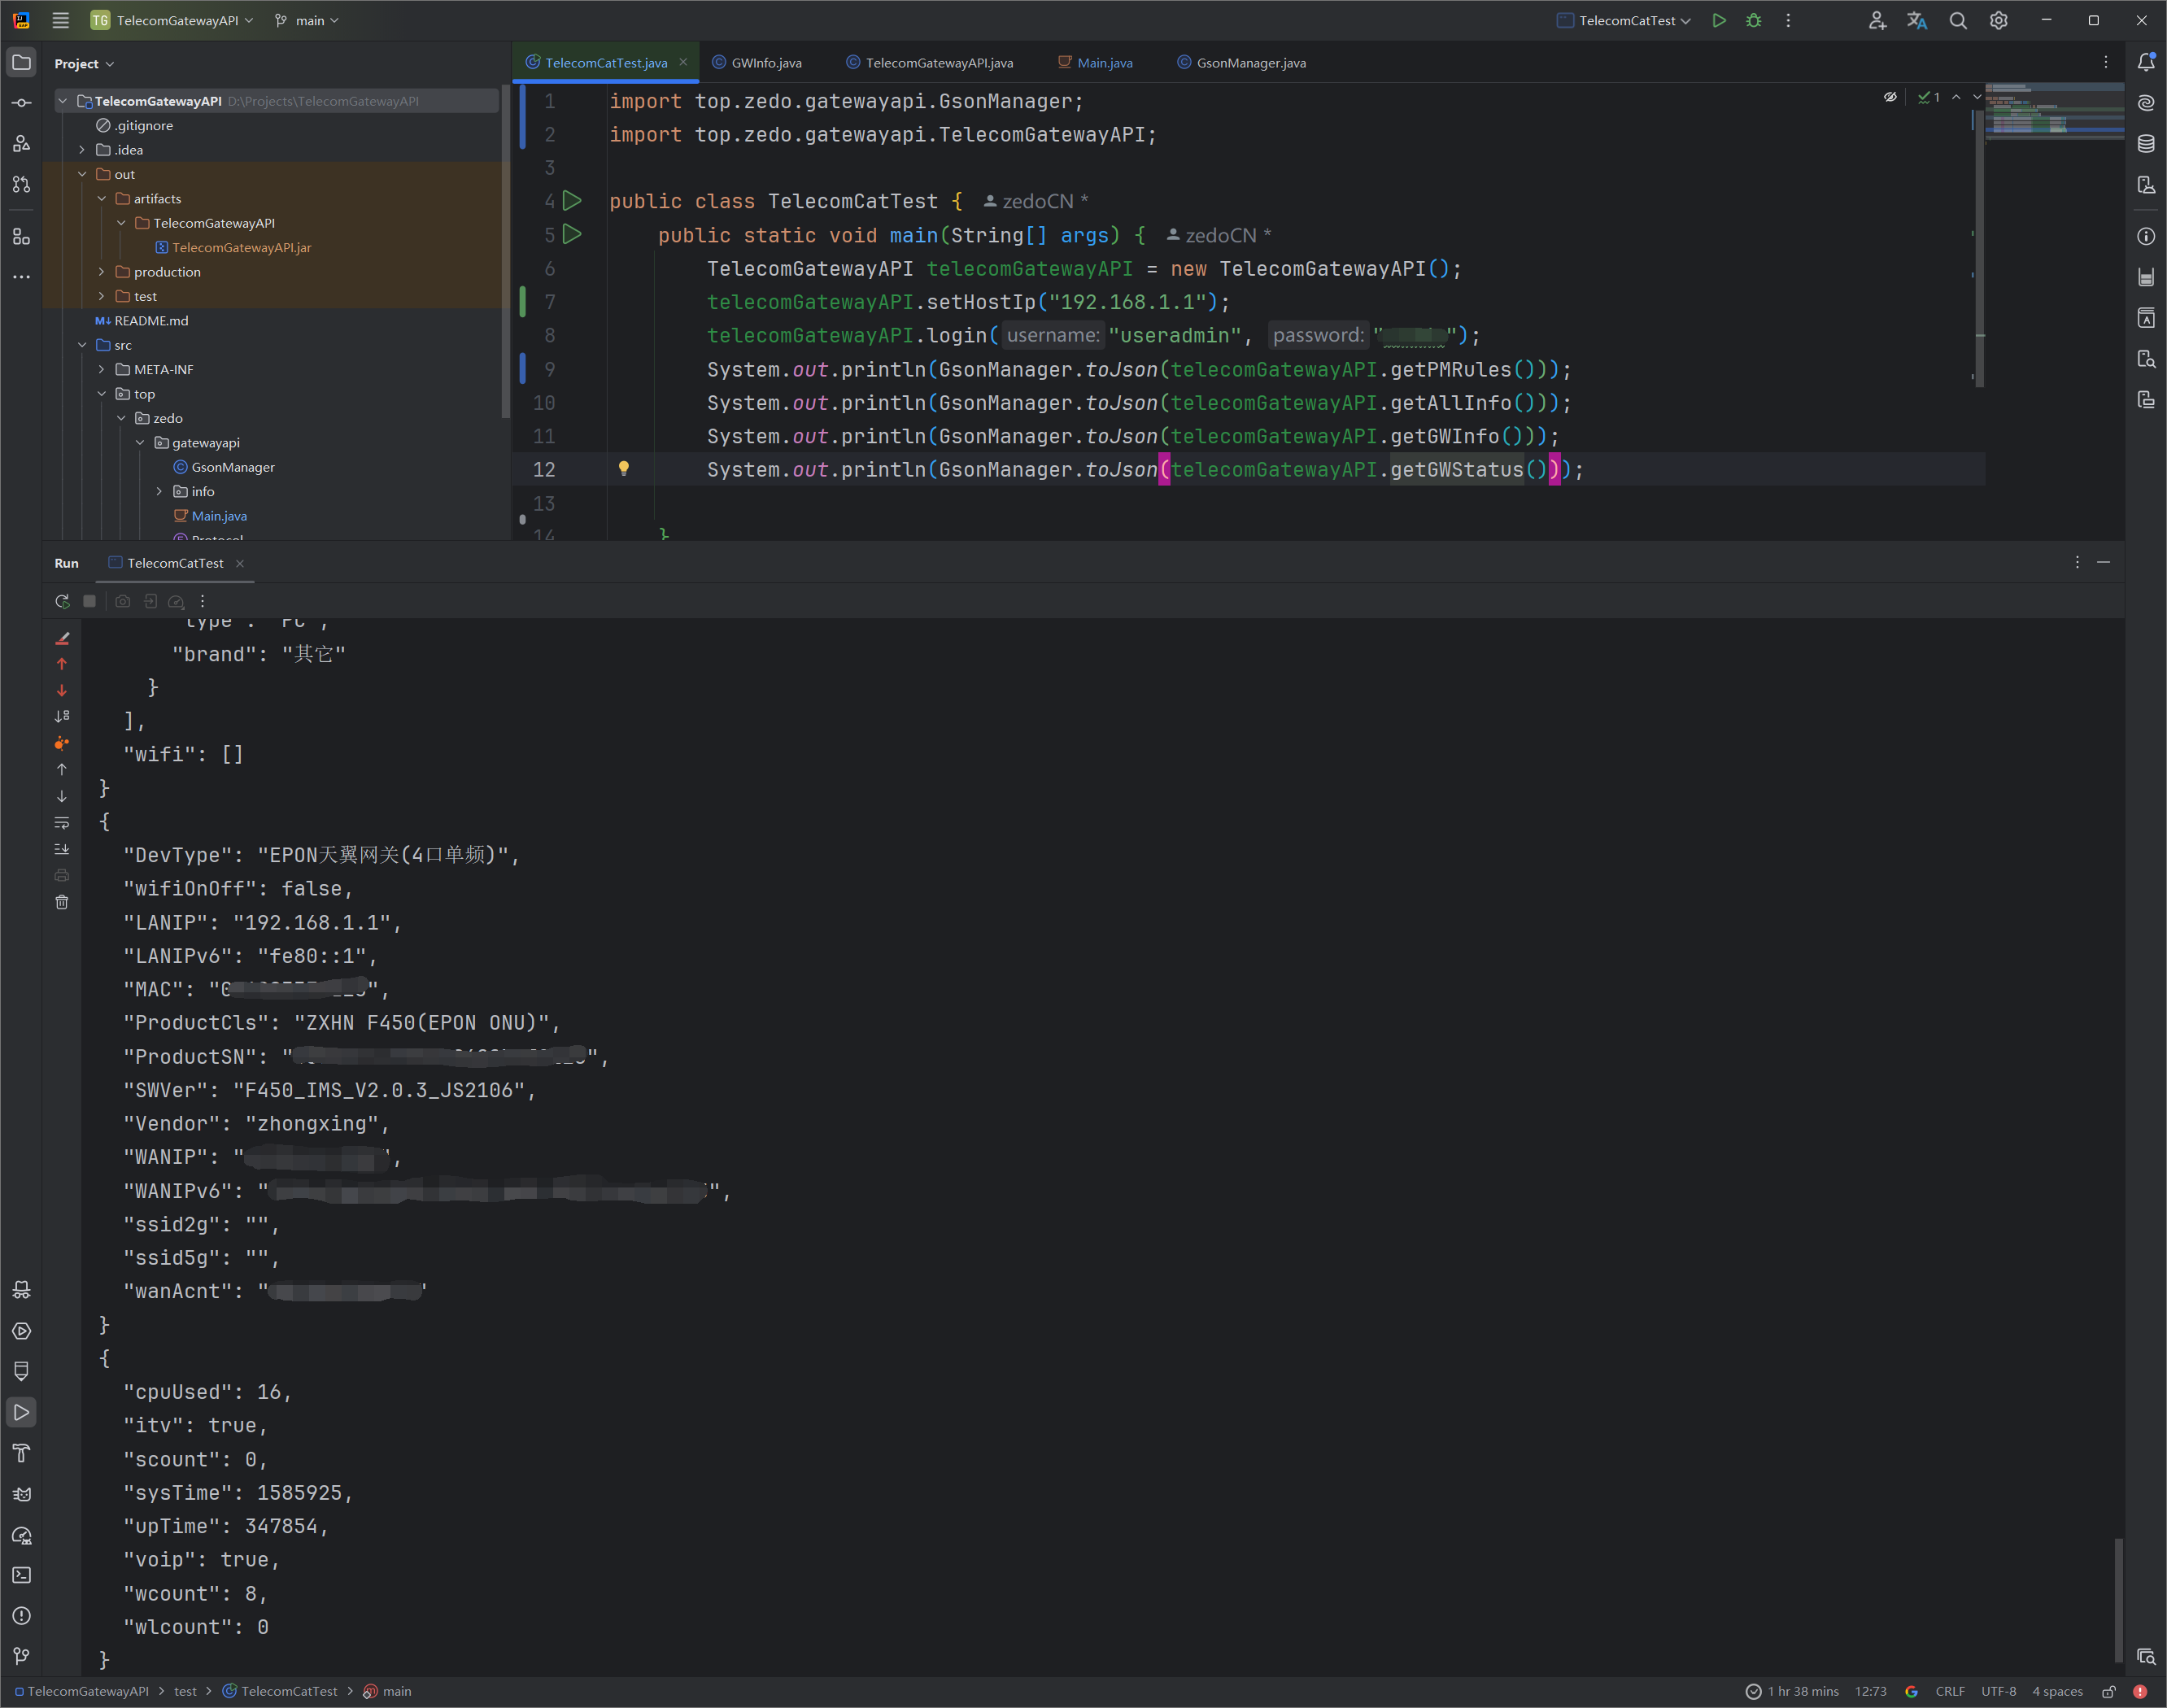The width and height of the screenshot is (2167, 1708).
Task: Click the Rerun TelecomCatTest icon
Action: (x=62, y=601)
